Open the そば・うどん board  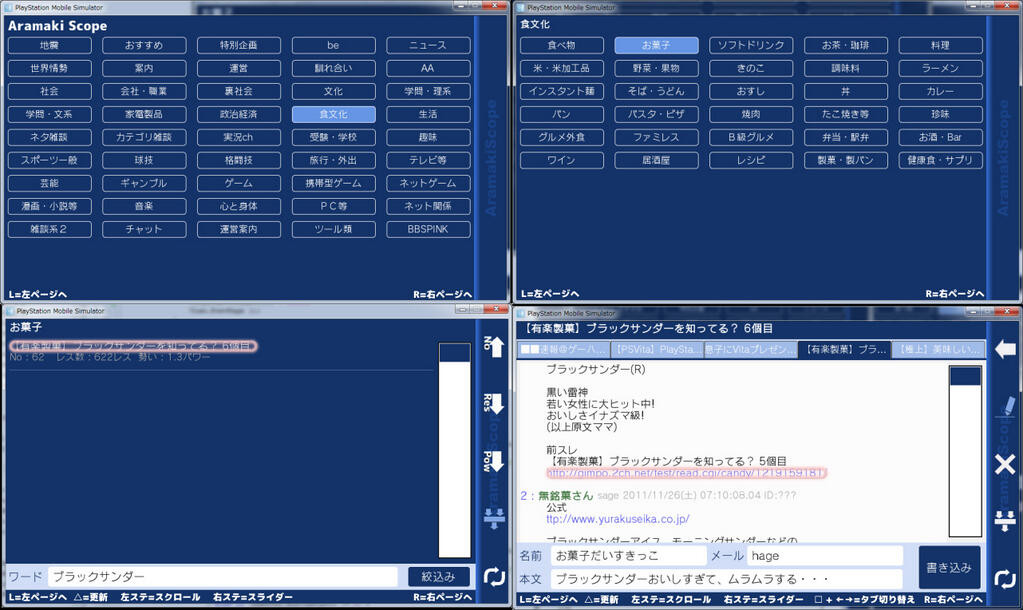(656, 91)
